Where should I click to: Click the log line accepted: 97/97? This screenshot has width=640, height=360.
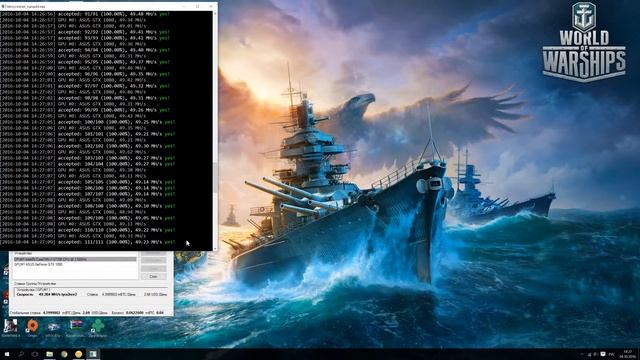(85, 86)
